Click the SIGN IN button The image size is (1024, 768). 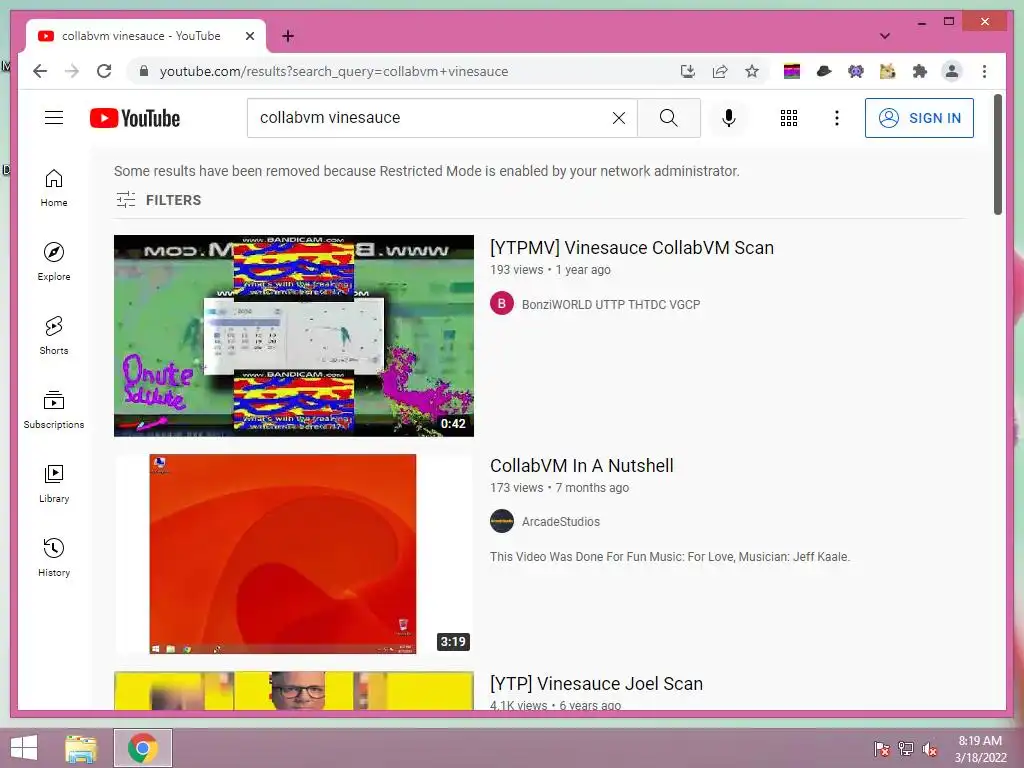click(x=919, y=118)
